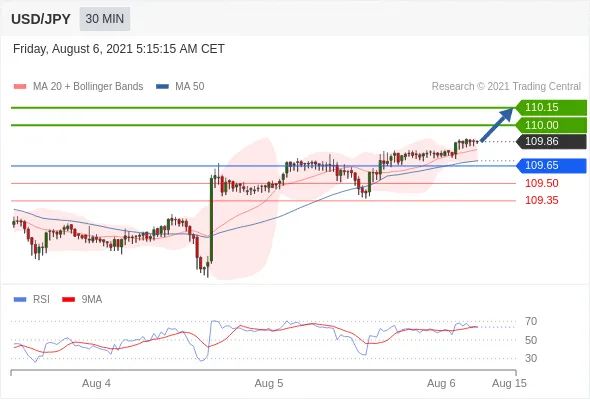Click the RSI 70 level label
This screenshot has height=400, width=590.
[x=531, y=321]
